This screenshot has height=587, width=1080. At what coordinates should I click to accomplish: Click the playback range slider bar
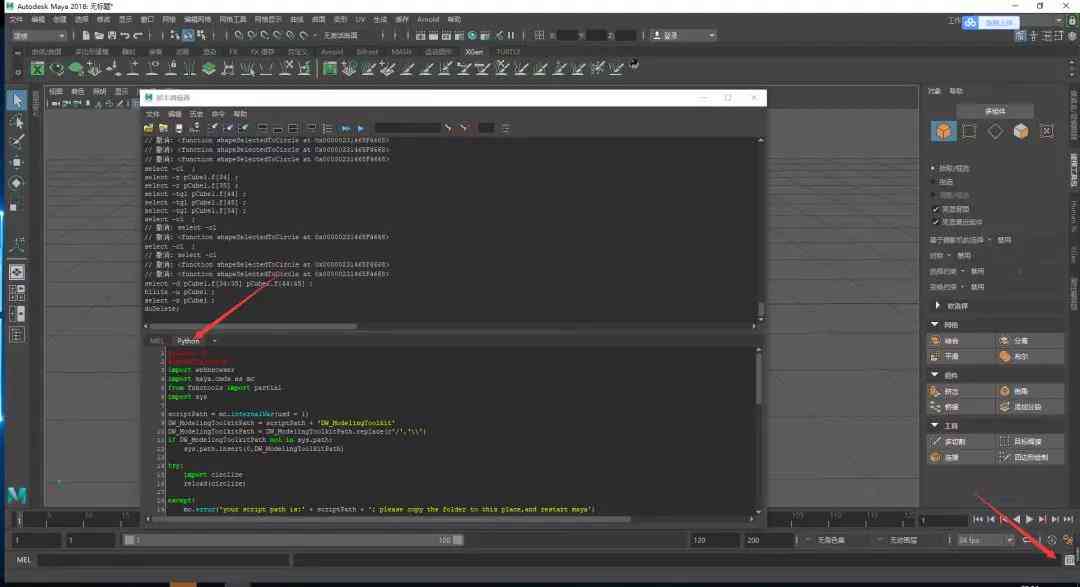(x=293, y=540)
